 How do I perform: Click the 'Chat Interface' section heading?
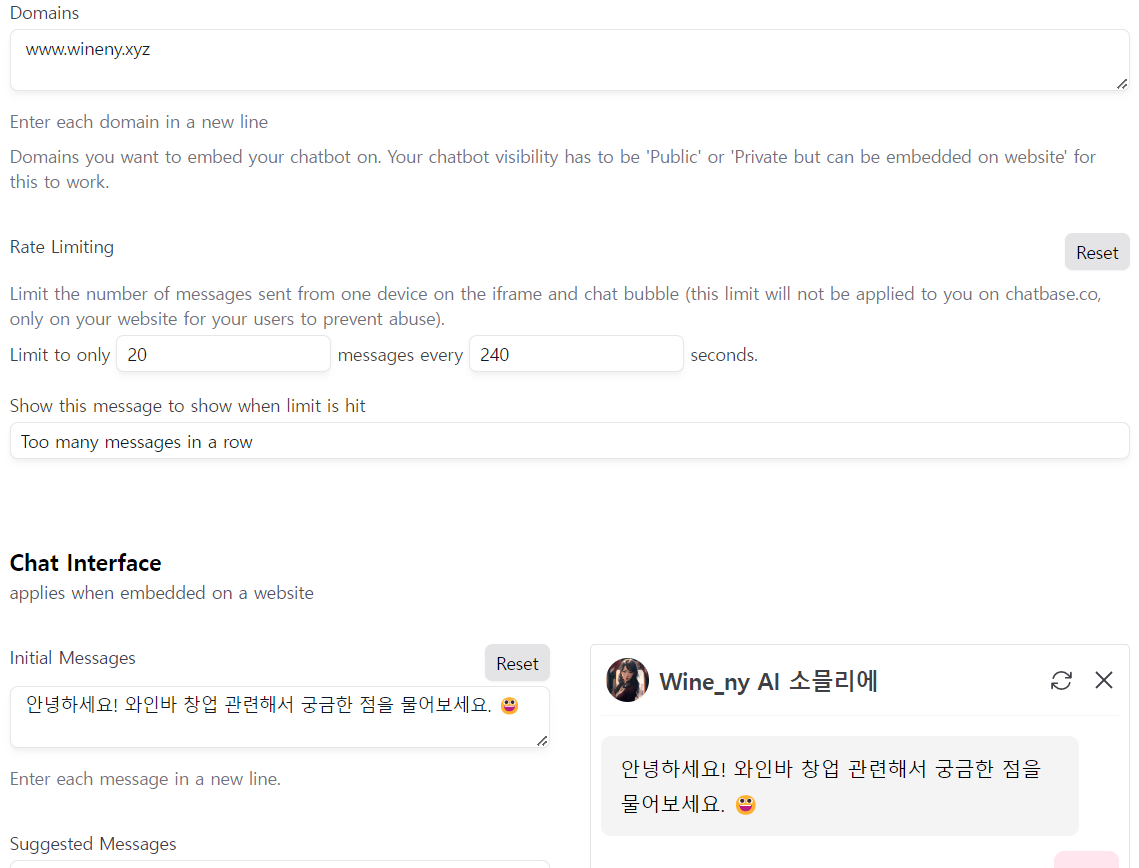click(x=85, y=563)
